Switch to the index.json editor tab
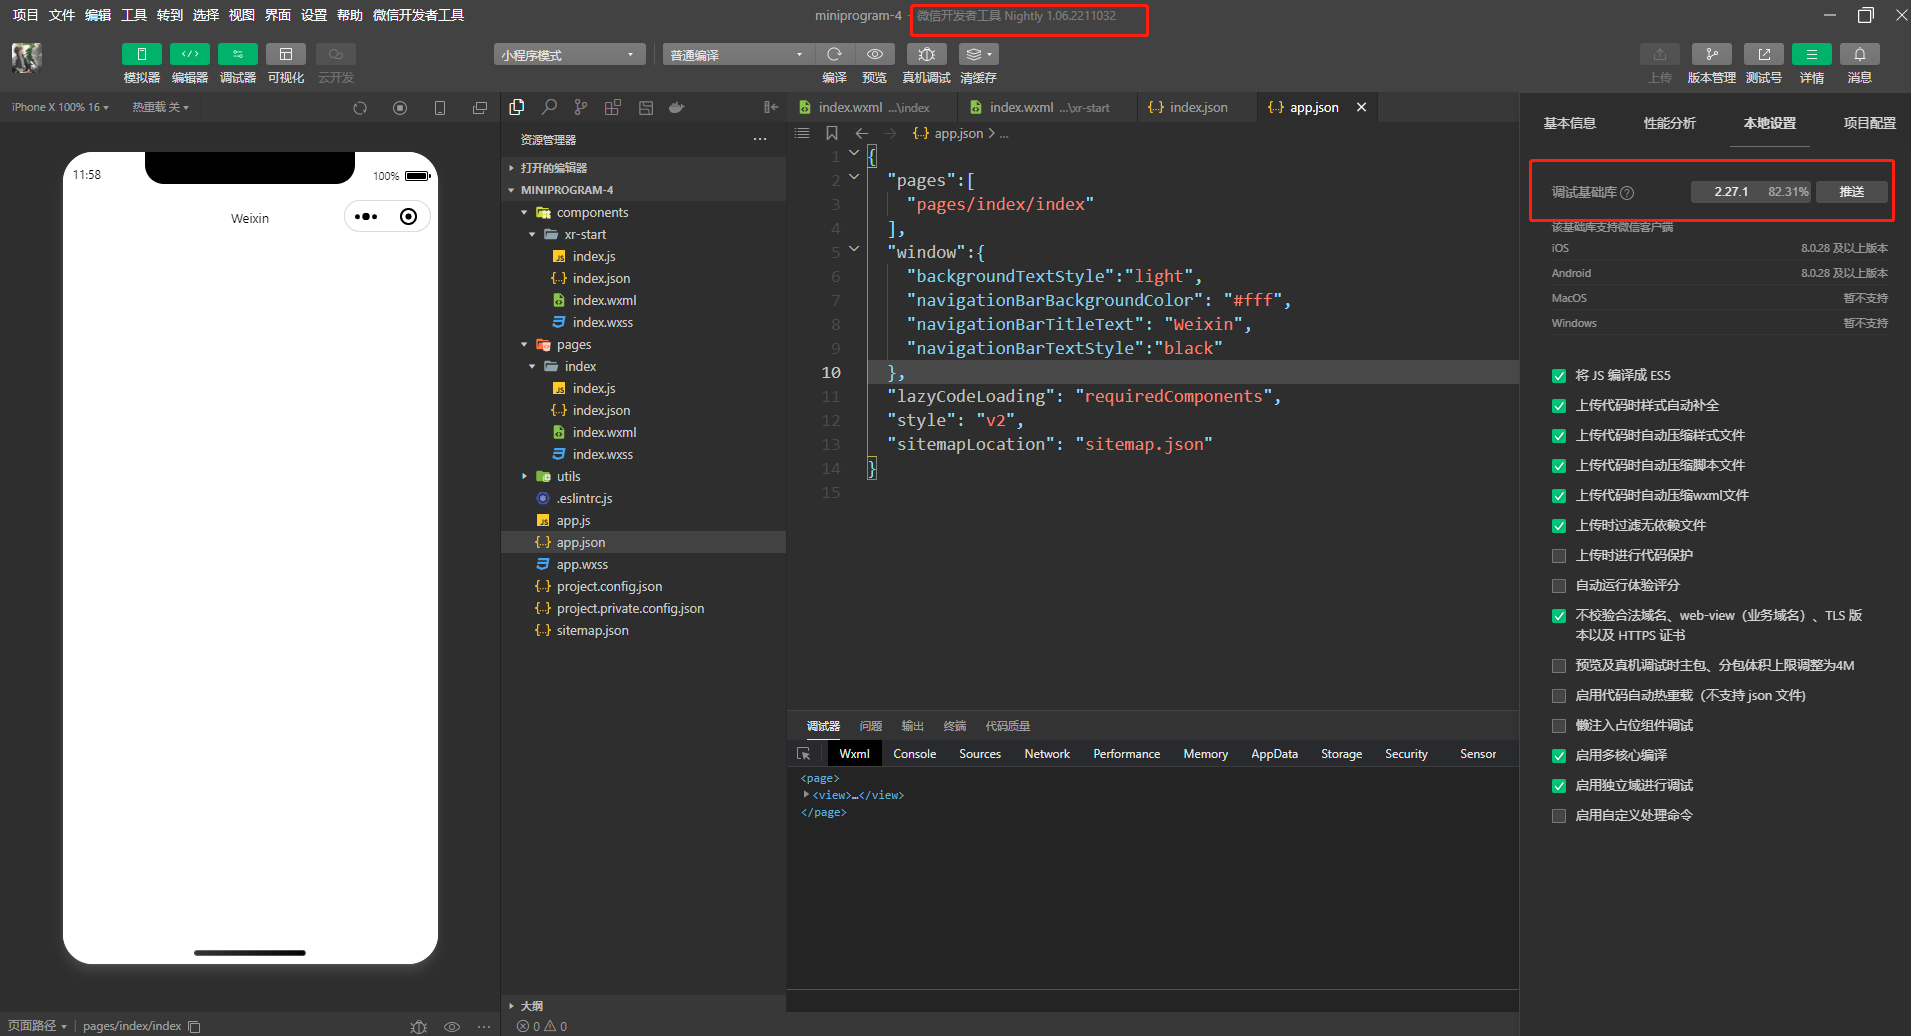 pyautogui.click(x=1197, y=107)
